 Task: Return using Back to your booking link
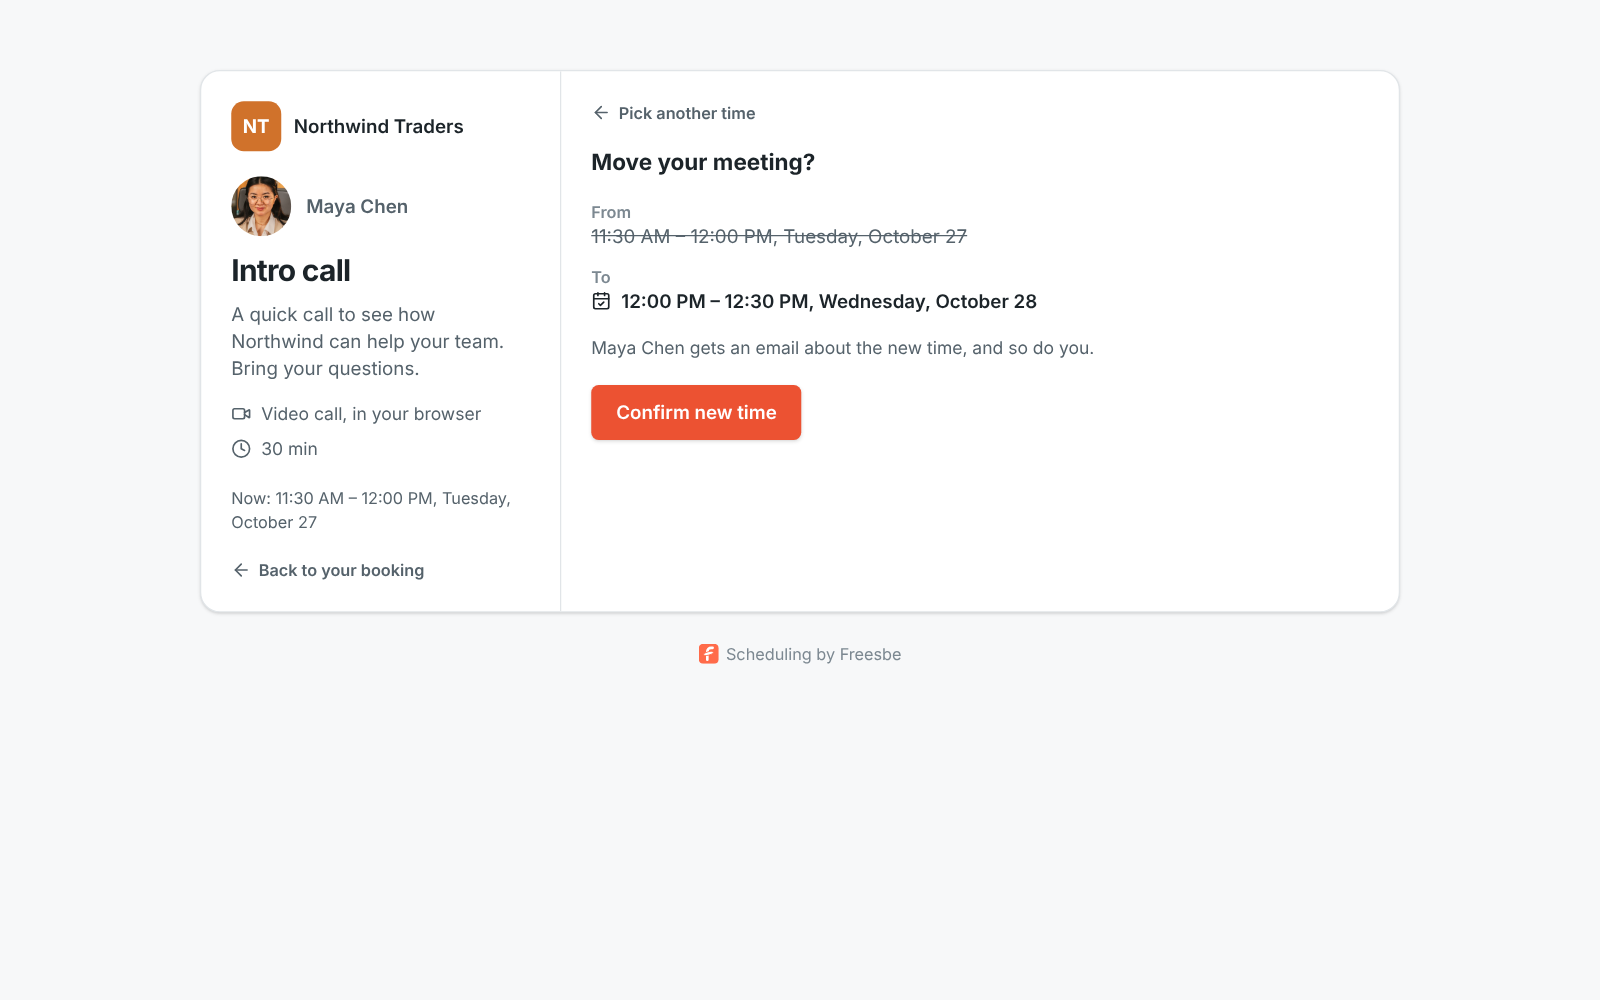tap(328, 570)
